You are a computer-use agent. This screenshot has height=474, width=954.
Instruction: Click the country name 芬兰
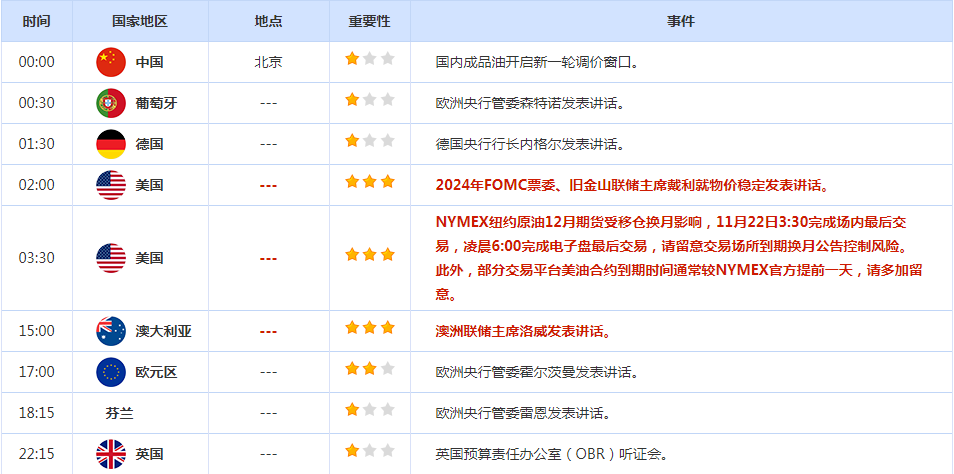click(119, 414)
